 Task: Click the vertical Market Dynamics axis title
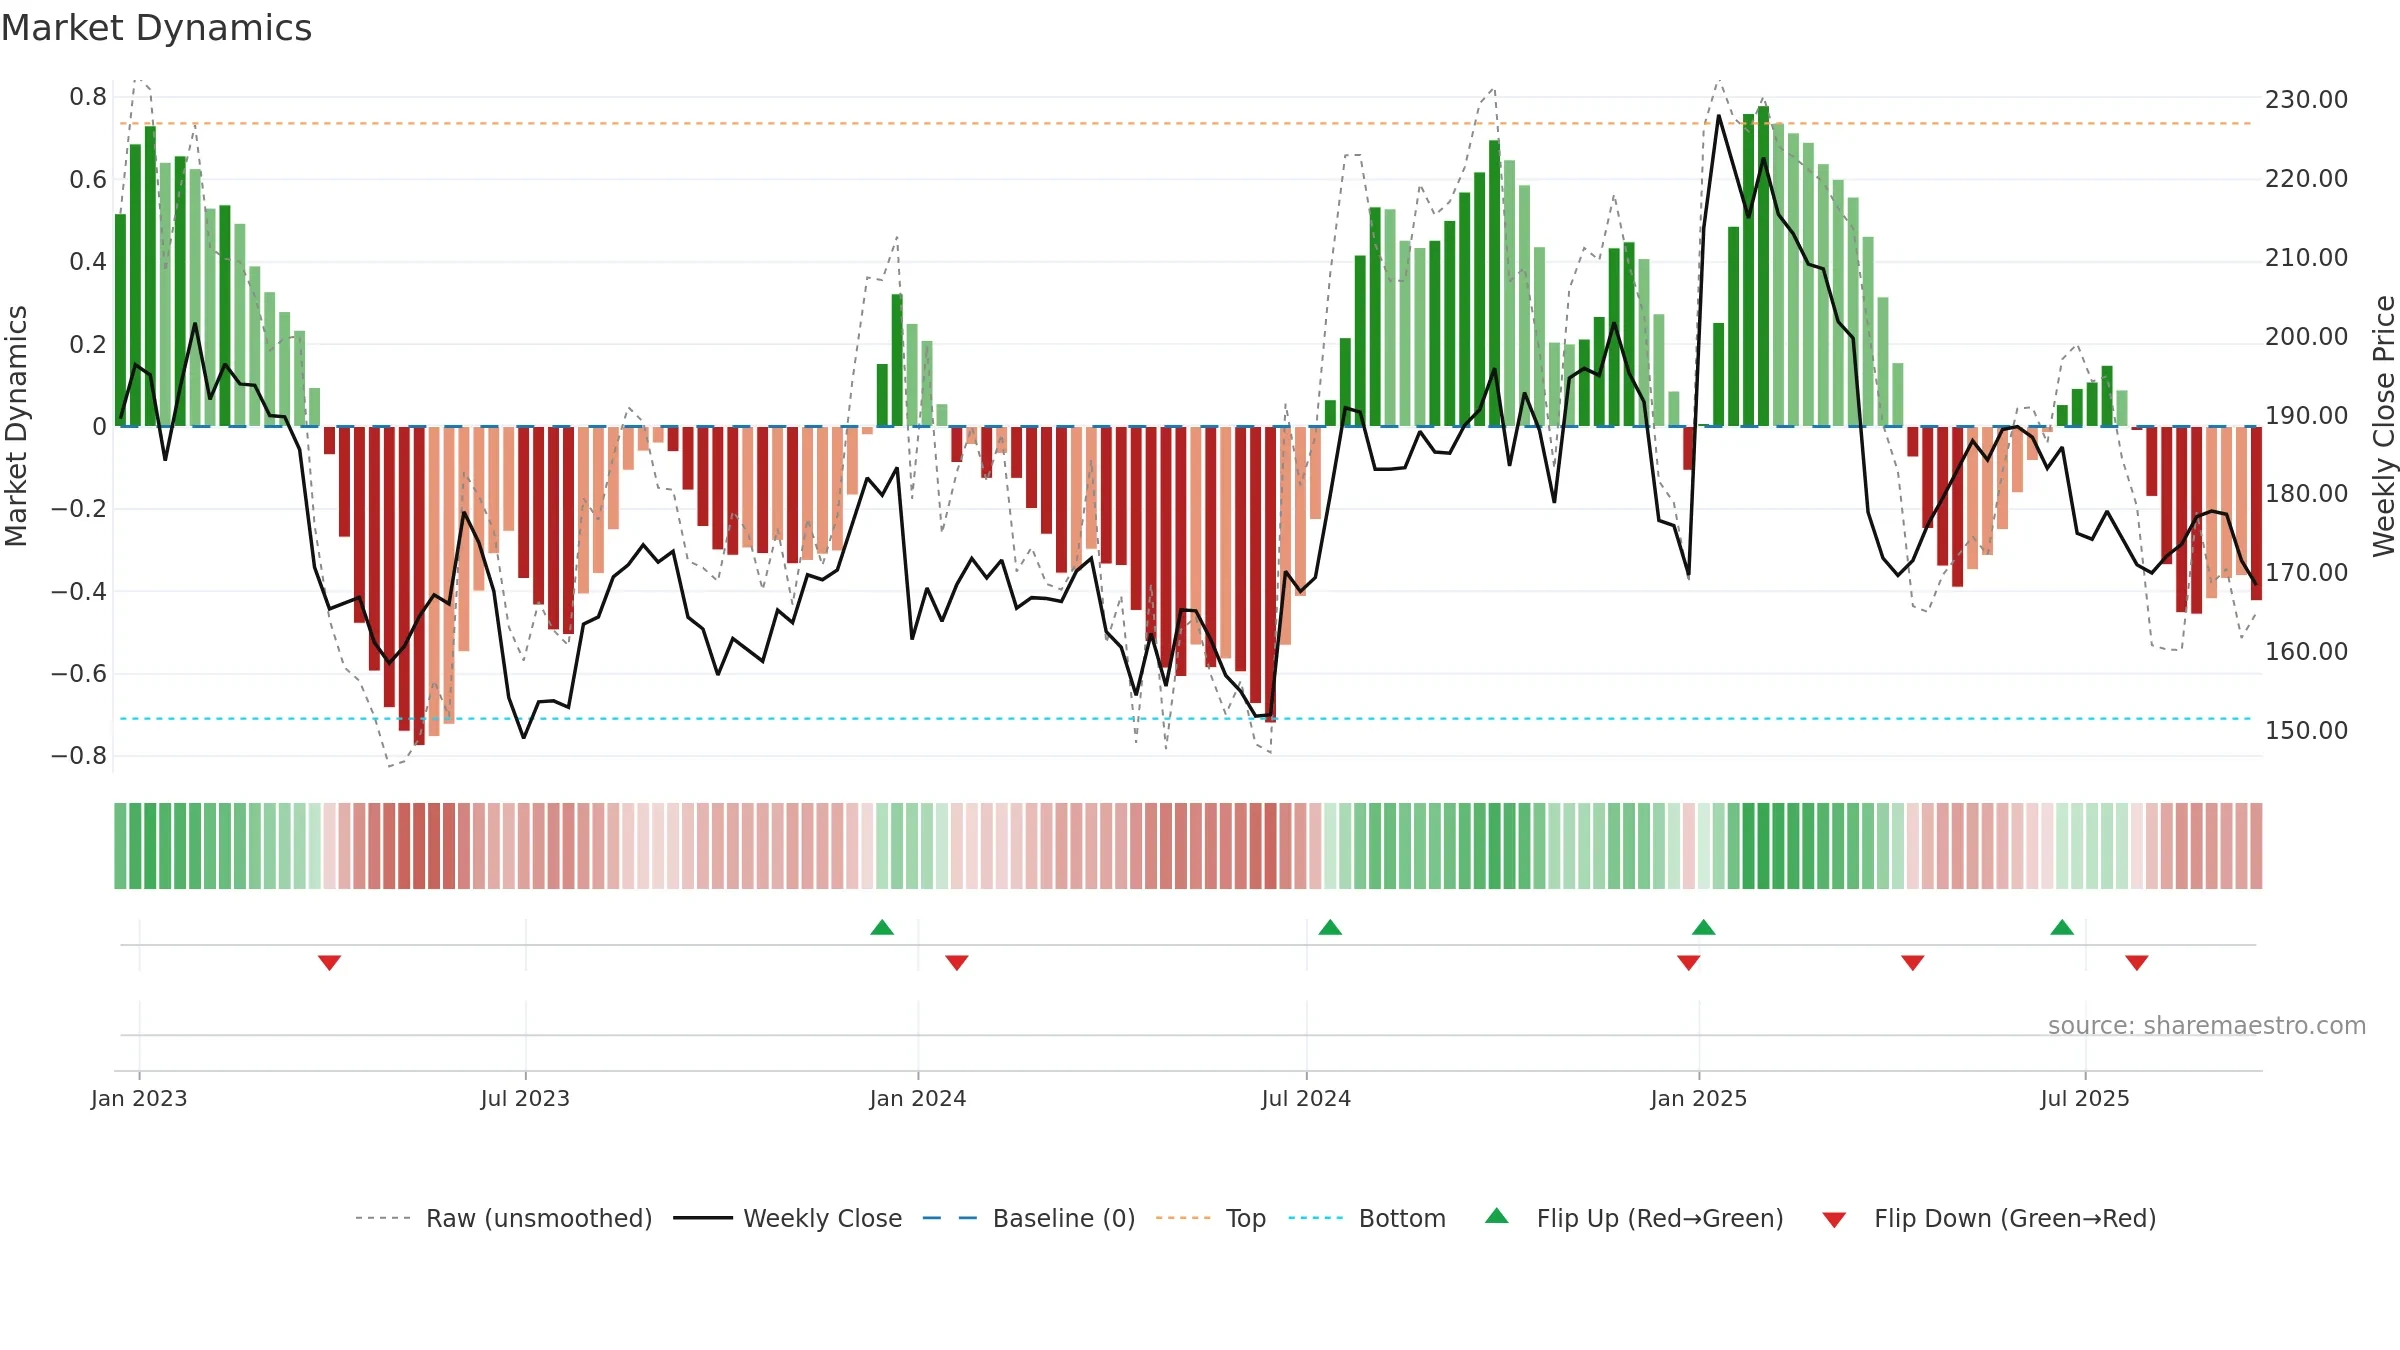pos(16,426)
